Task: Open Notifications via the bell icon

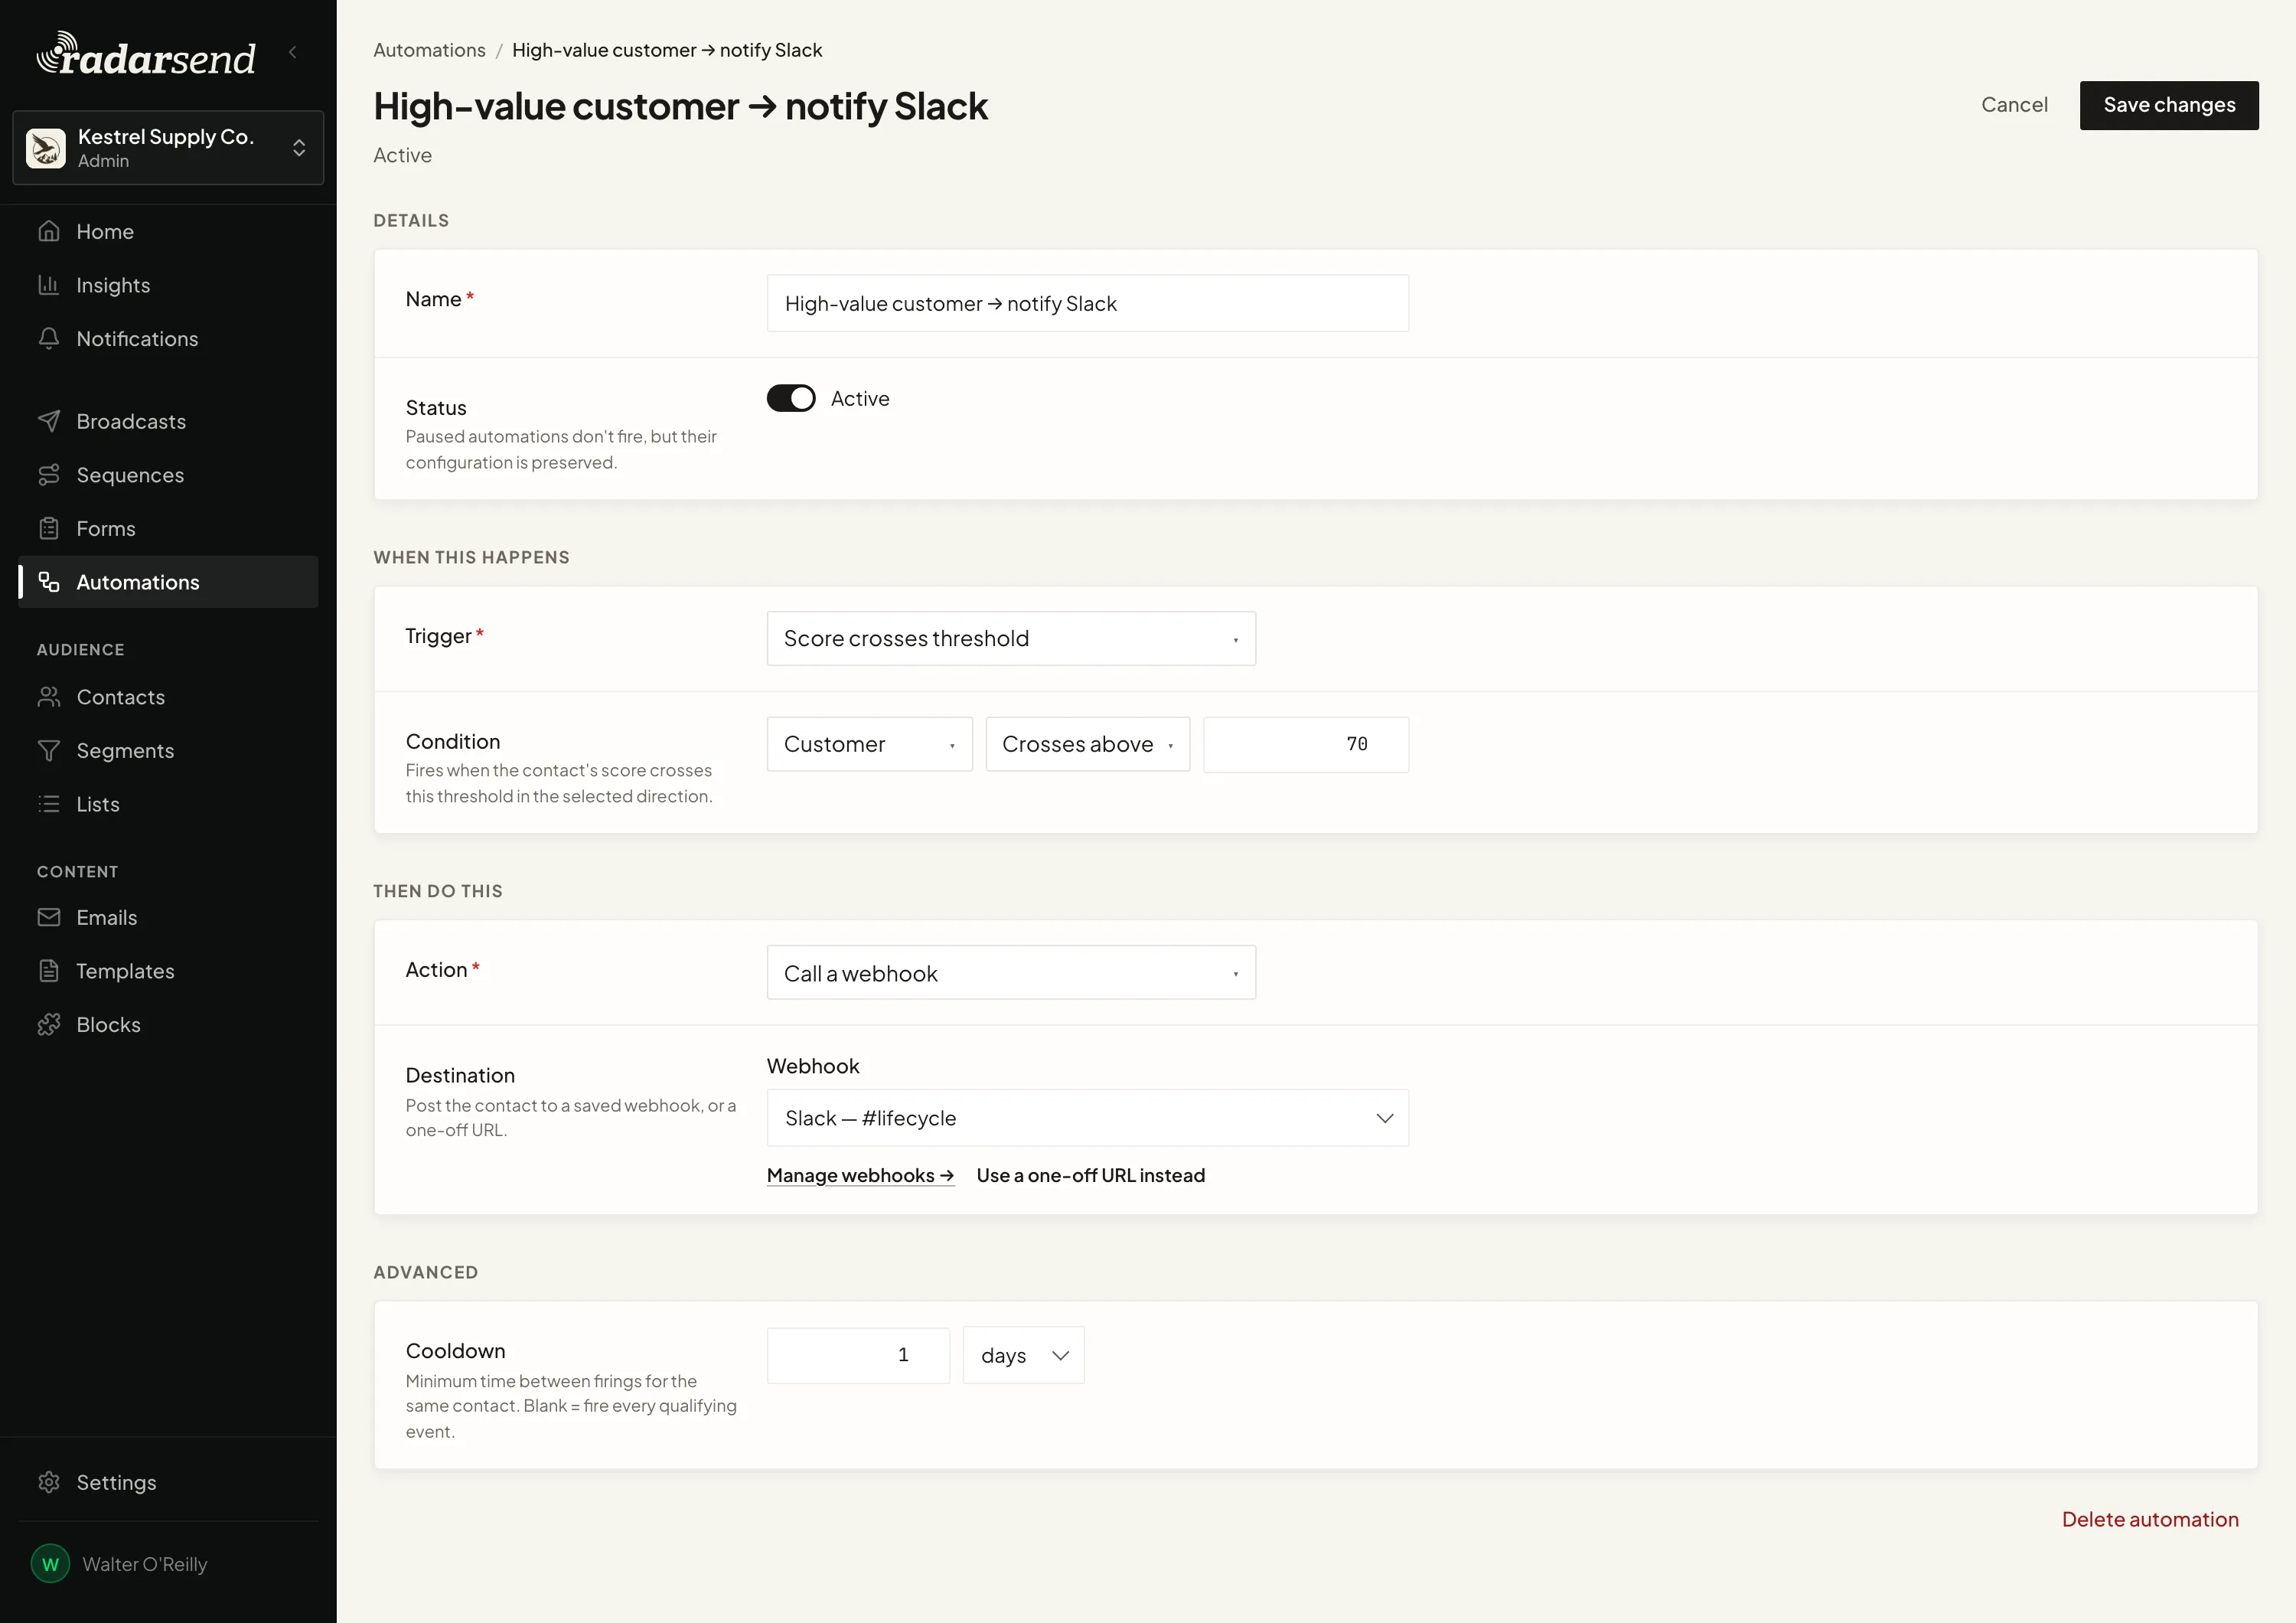Action: (x=49, y=338)
